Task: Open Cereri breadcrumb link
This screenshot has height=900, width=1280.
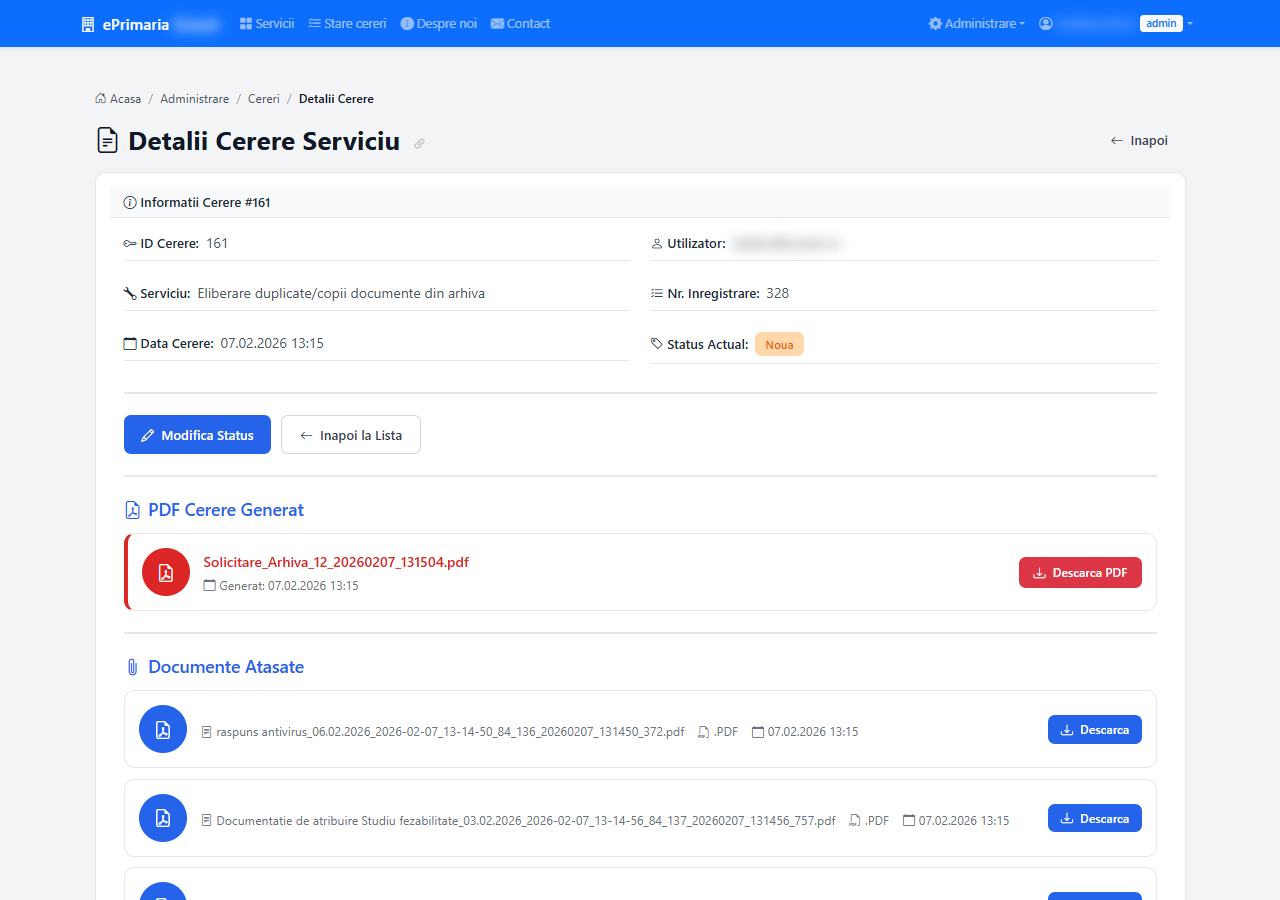Action: (264, 99)
